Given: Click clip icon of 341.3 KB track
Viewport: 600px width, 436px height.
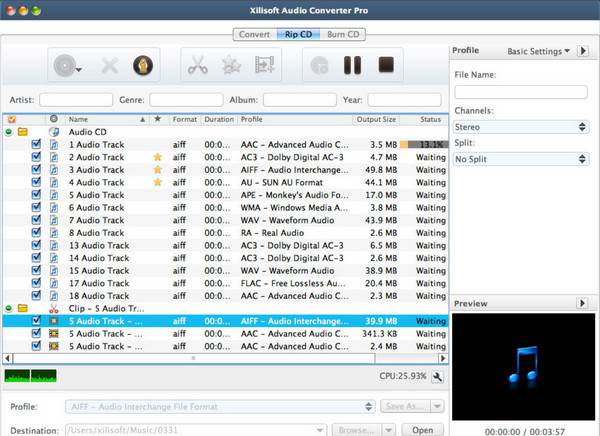Looking at the screenshot, I should click(x=54, y=334).
